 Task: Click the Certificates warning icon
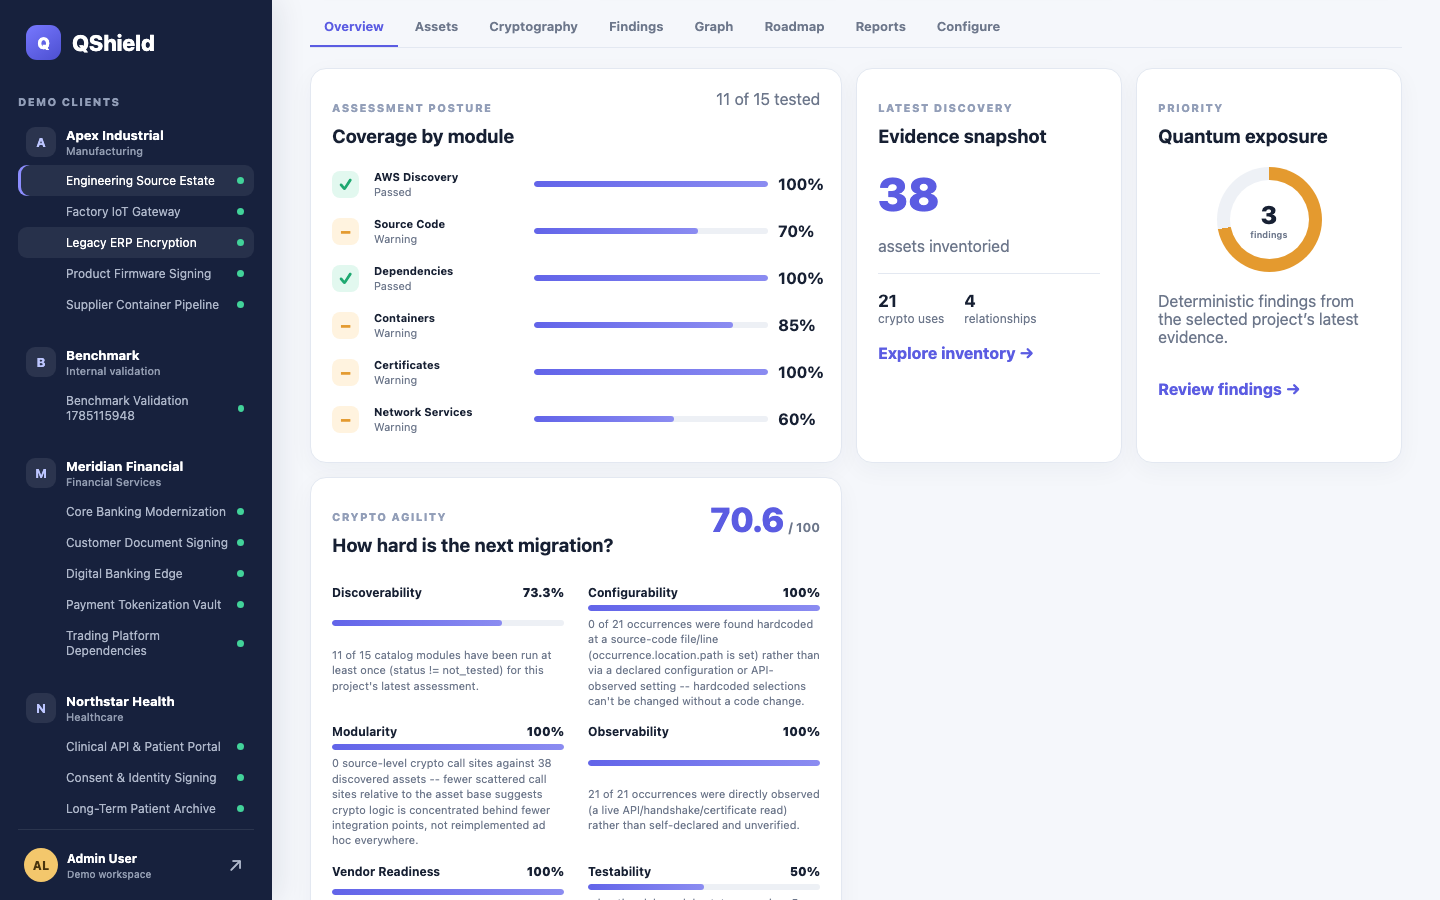[x=345, y=372]
